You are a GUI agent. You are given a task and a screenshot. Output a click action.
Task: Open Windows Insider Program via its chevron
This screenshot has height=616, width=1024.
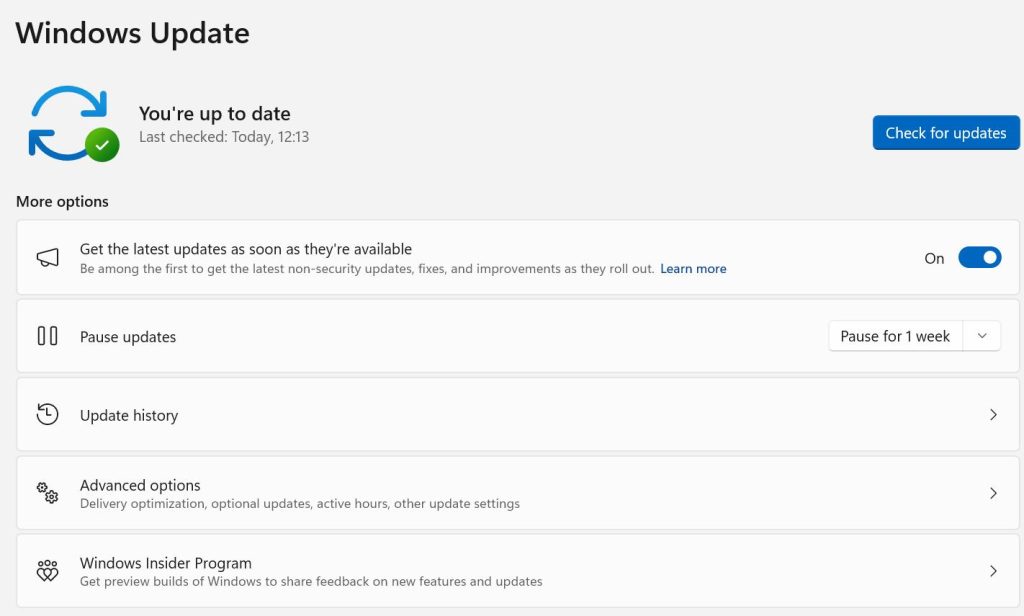click(x=992, y=571)
